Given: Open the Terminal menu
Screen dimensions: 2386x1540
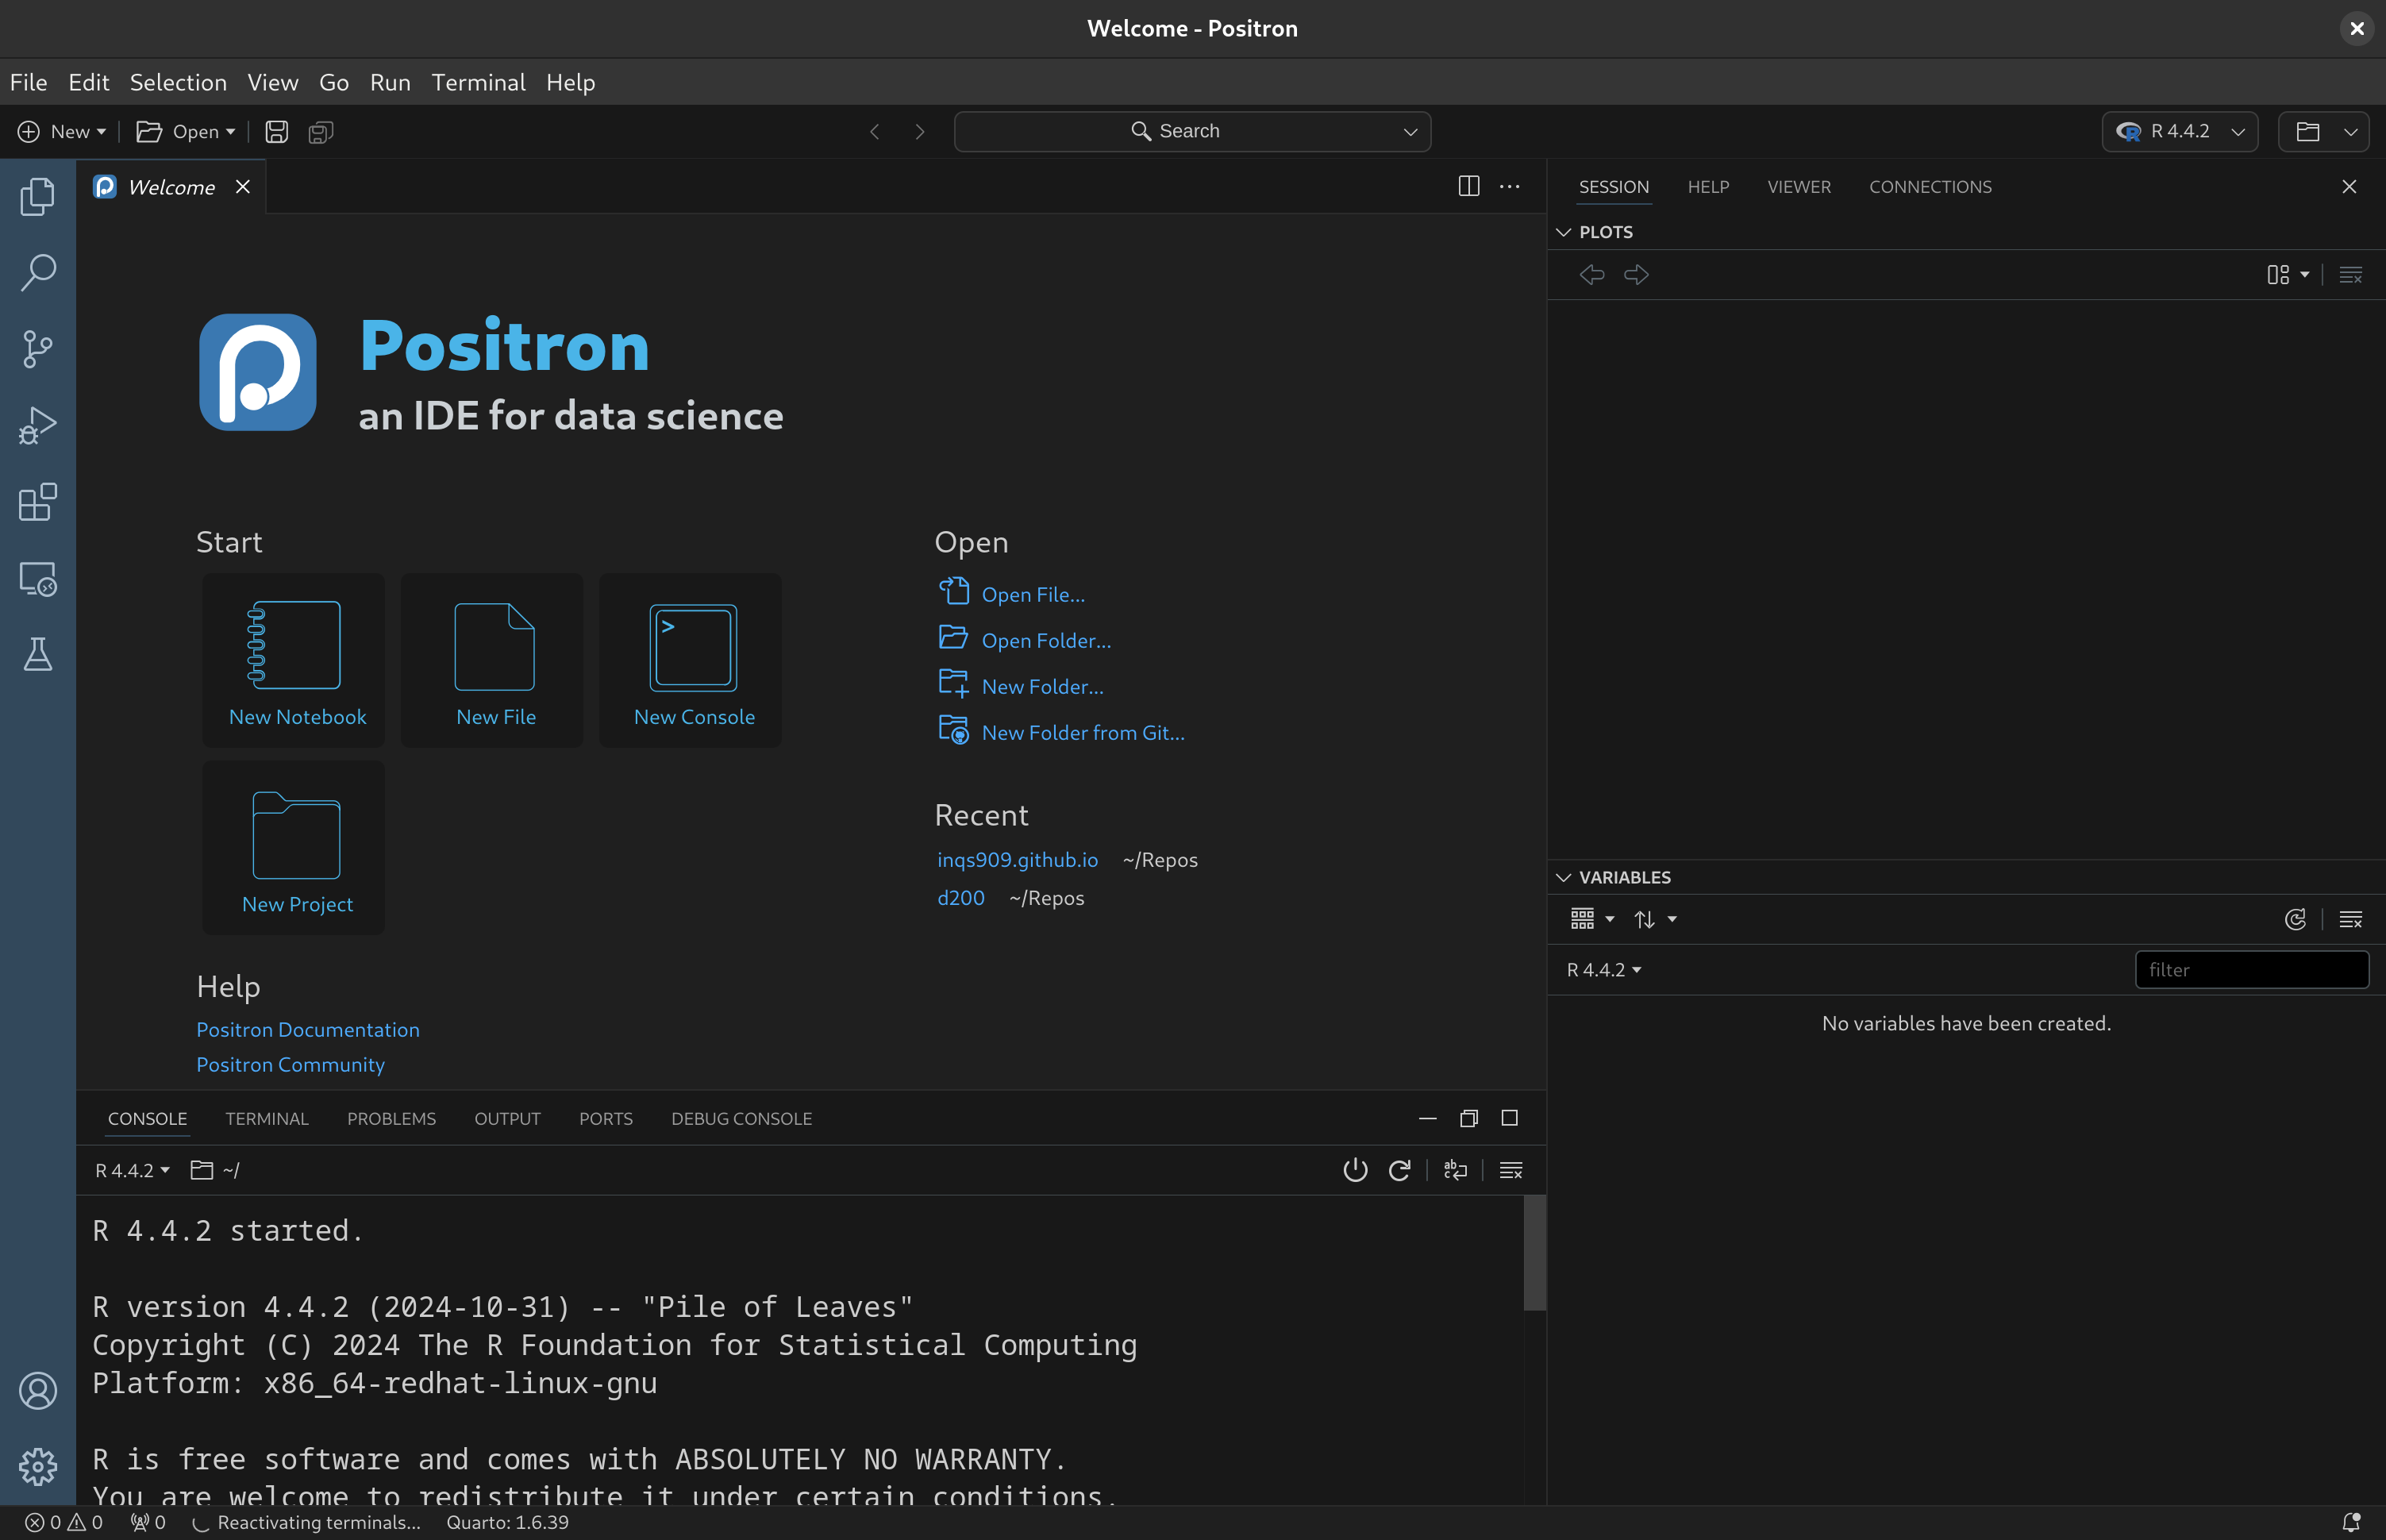Looking at the screenshot, I should click(x=478, y=82).
